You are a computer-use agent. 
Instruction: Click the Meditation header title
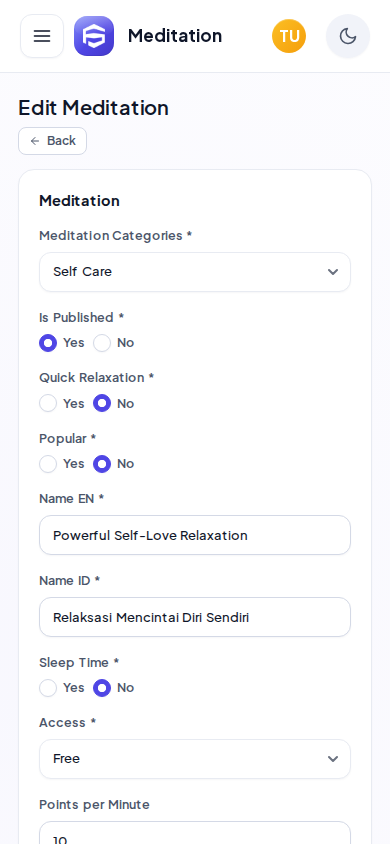[175, 36]
